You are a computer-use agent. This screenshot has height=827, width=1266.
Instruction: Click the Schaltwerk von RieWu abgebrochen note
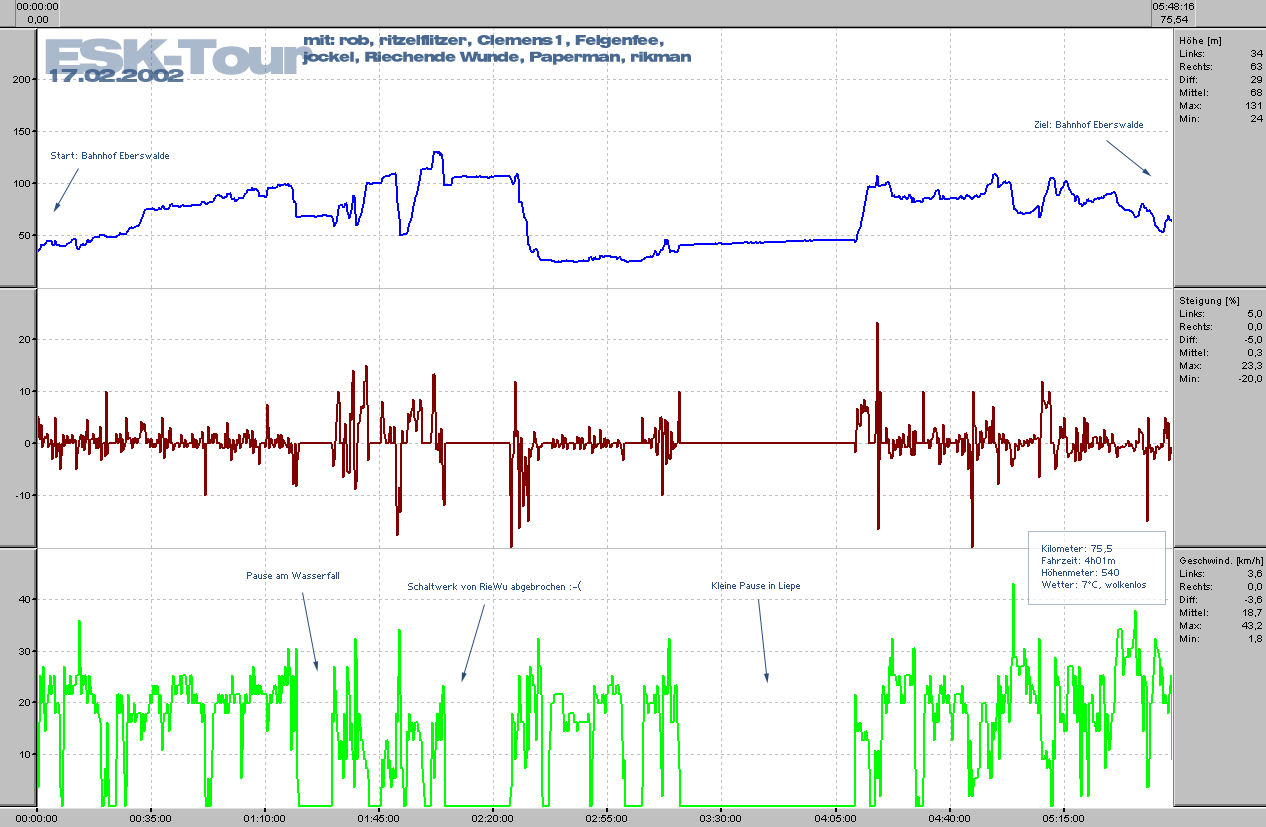click(493, 587)
